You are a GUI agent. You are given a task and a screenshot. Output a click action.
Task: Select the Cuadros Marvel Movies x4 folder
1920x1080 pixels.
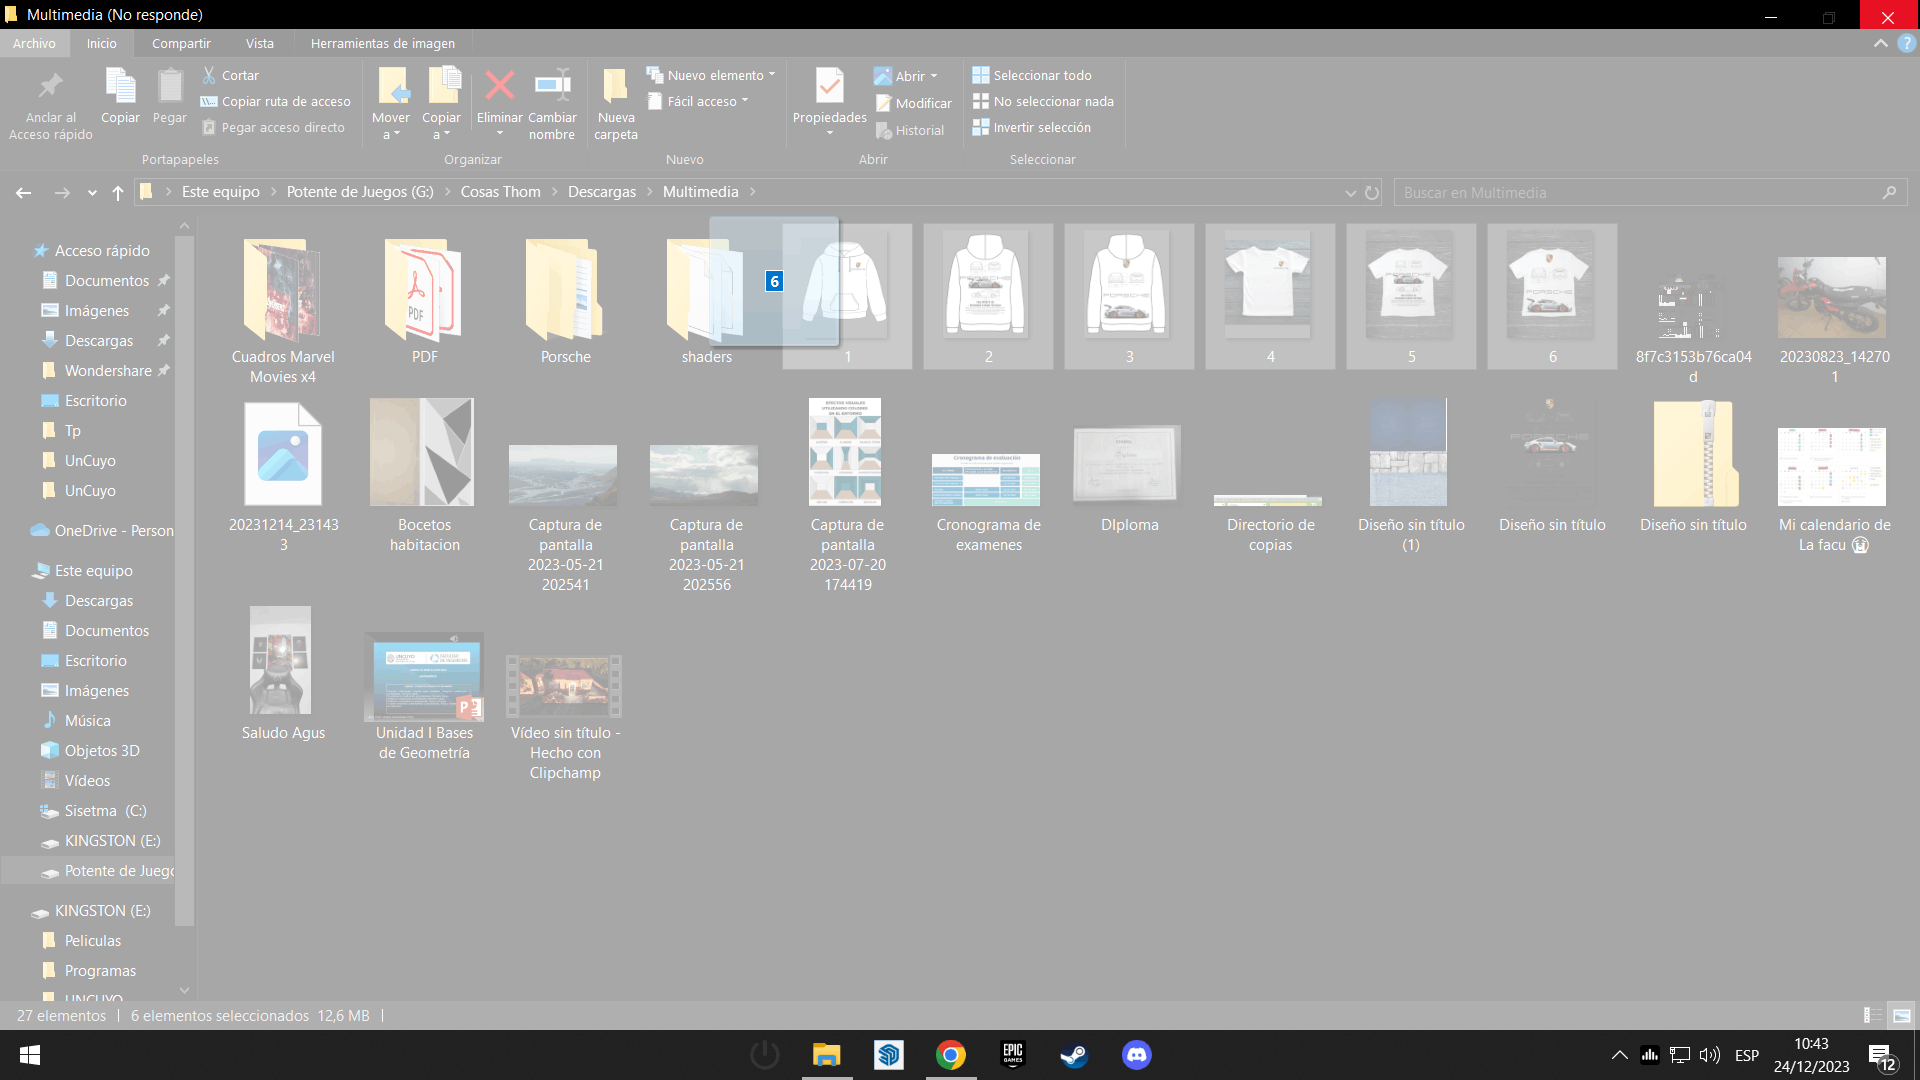point(283,310)
